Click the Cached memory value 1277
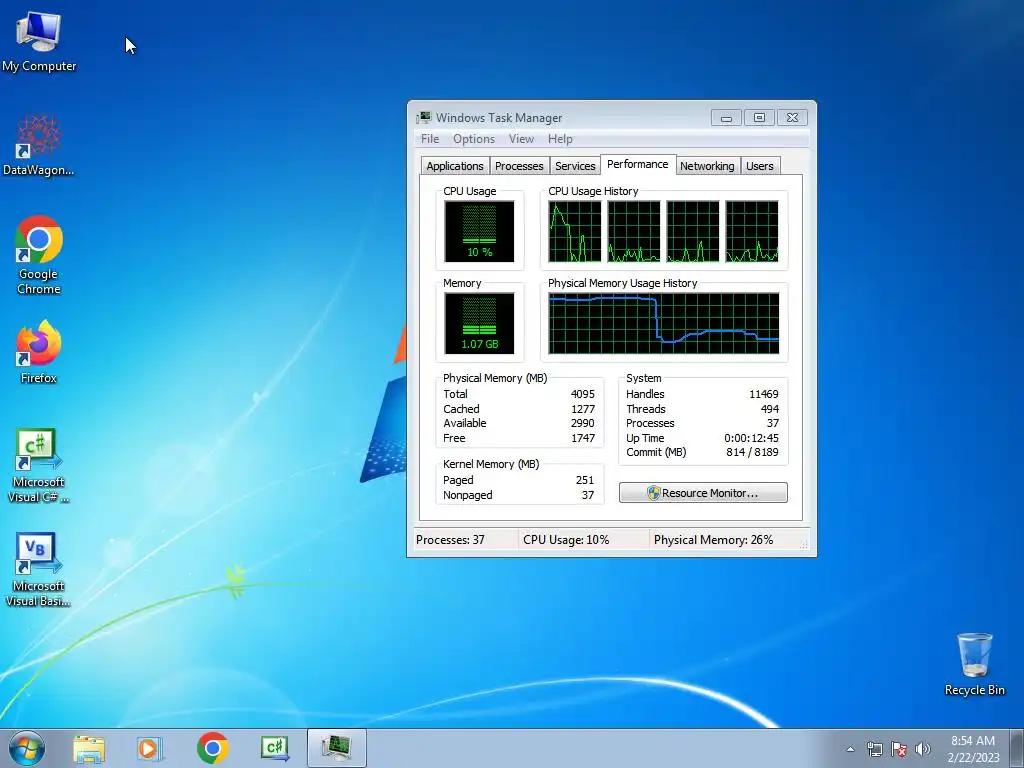The image size is (1024, 768). (x=583, y=409)
